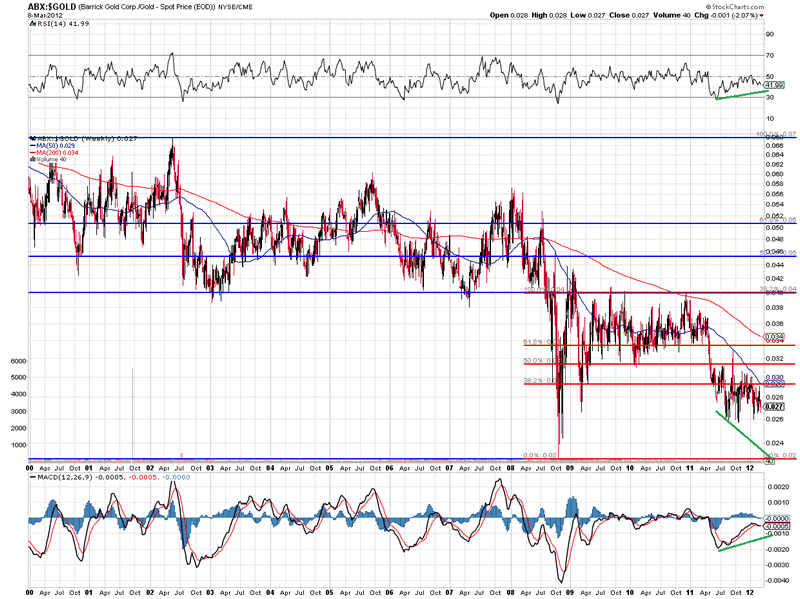This screenshot has width=800, height=599.
Task: Click the 0.064 price axis label
Action: [774, 155]
